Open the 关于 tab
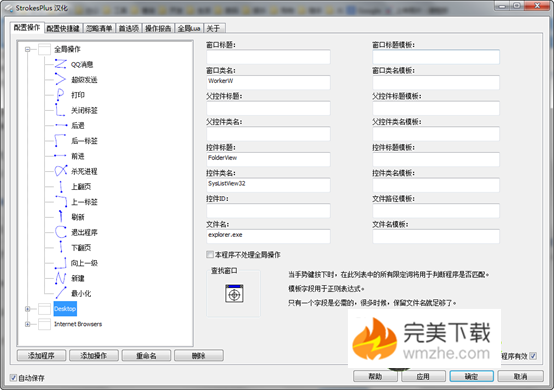 [x=213, y=28]
